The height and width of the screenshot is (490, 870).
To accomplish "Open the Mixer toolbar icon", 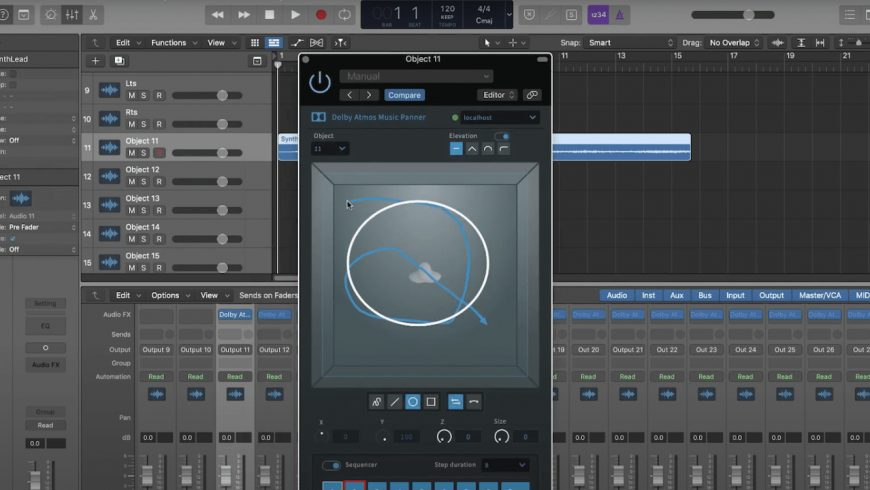I will pyautogui.click(x=72, y=15).
